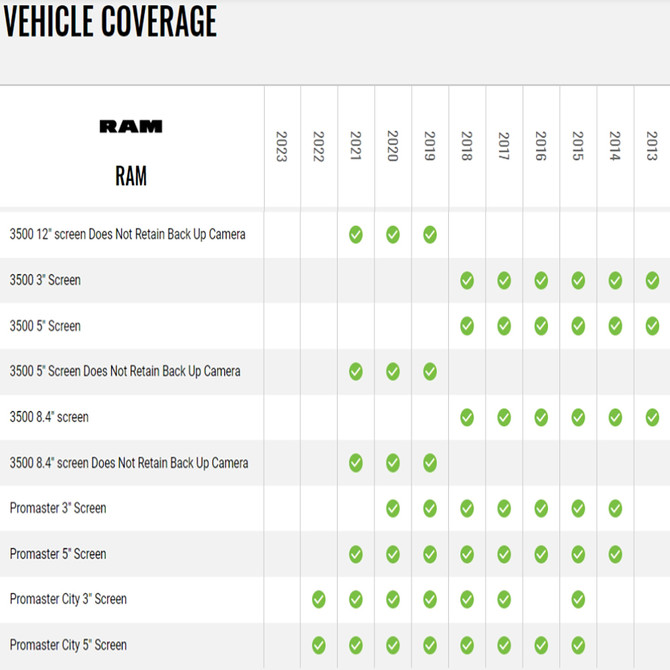Click 2018 checkmark in 3500 5" Screen row

coord(467,326)
